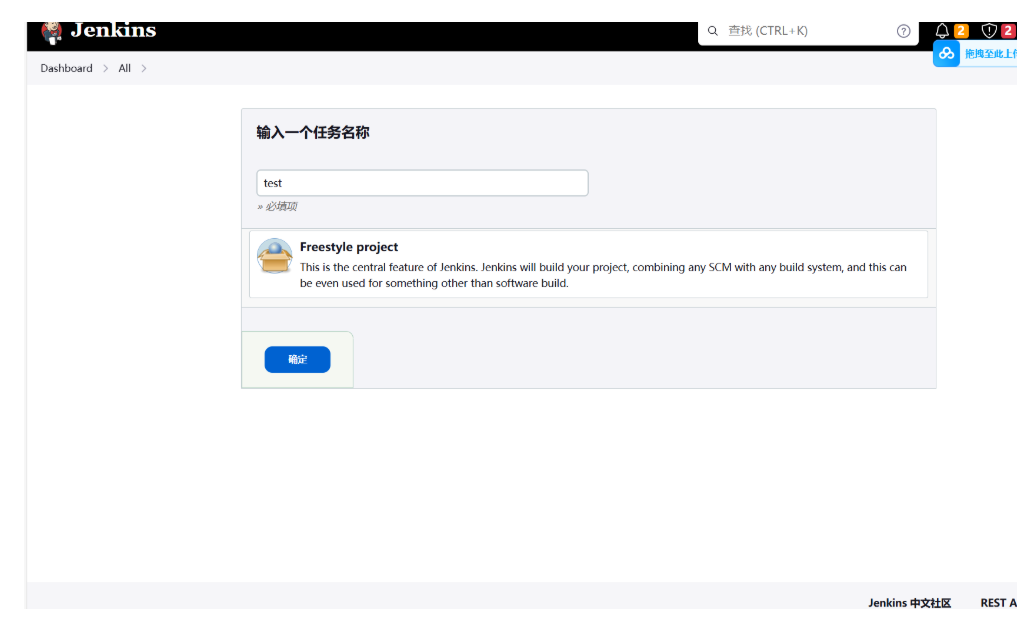Click the Freestyle project description text
The height and width of the screenshot is (622, 1031).
pos(603,275)
